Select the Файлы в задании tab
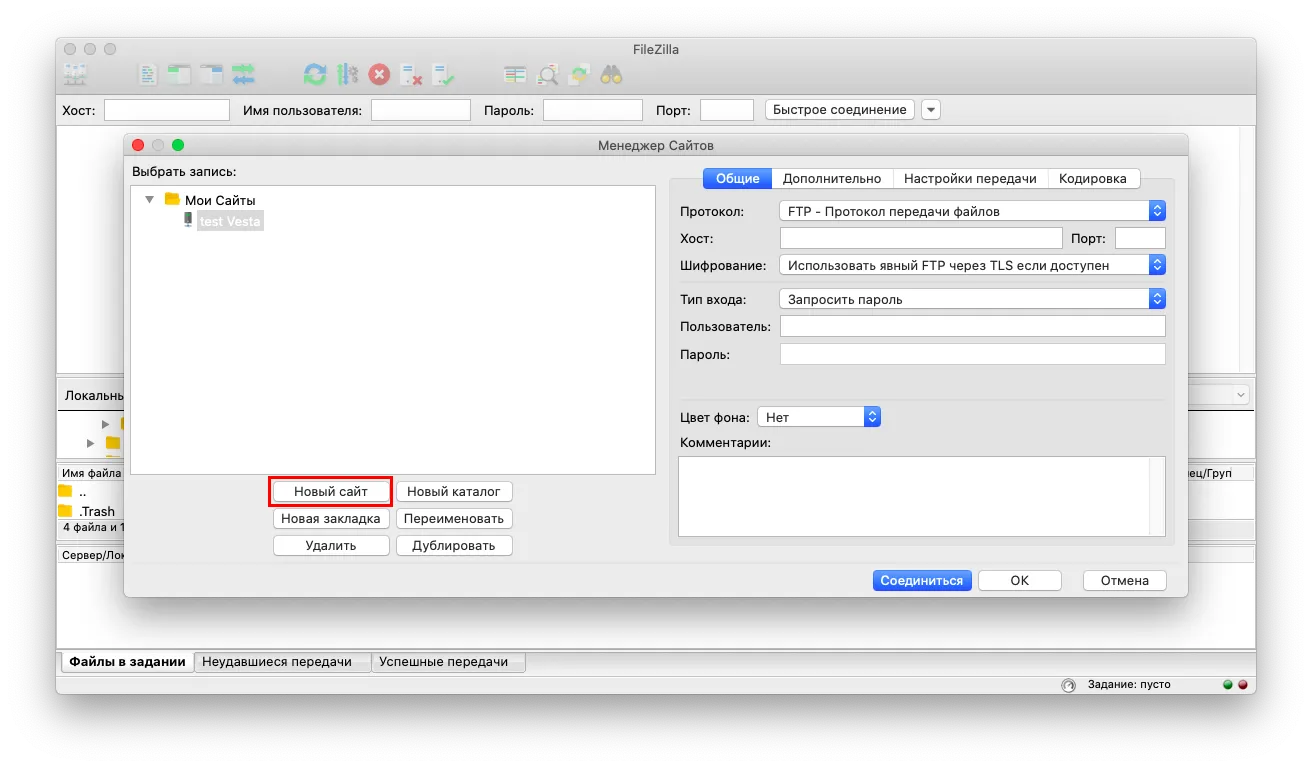 click(127, 661)
